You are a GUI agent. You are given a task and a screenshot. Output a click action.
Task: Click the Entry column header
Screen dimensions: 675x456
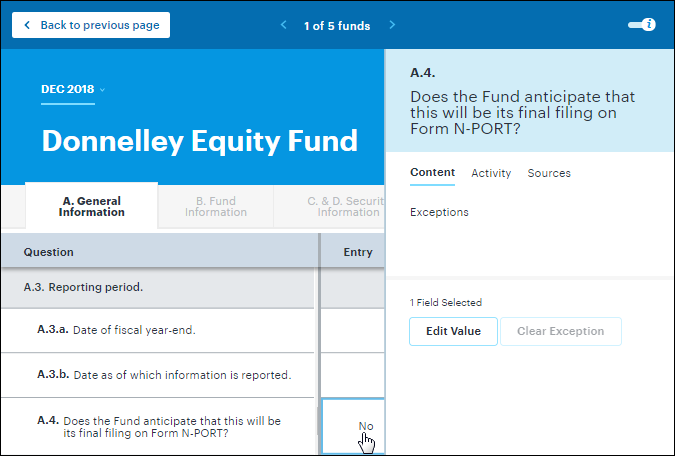[x=357, y=252]
